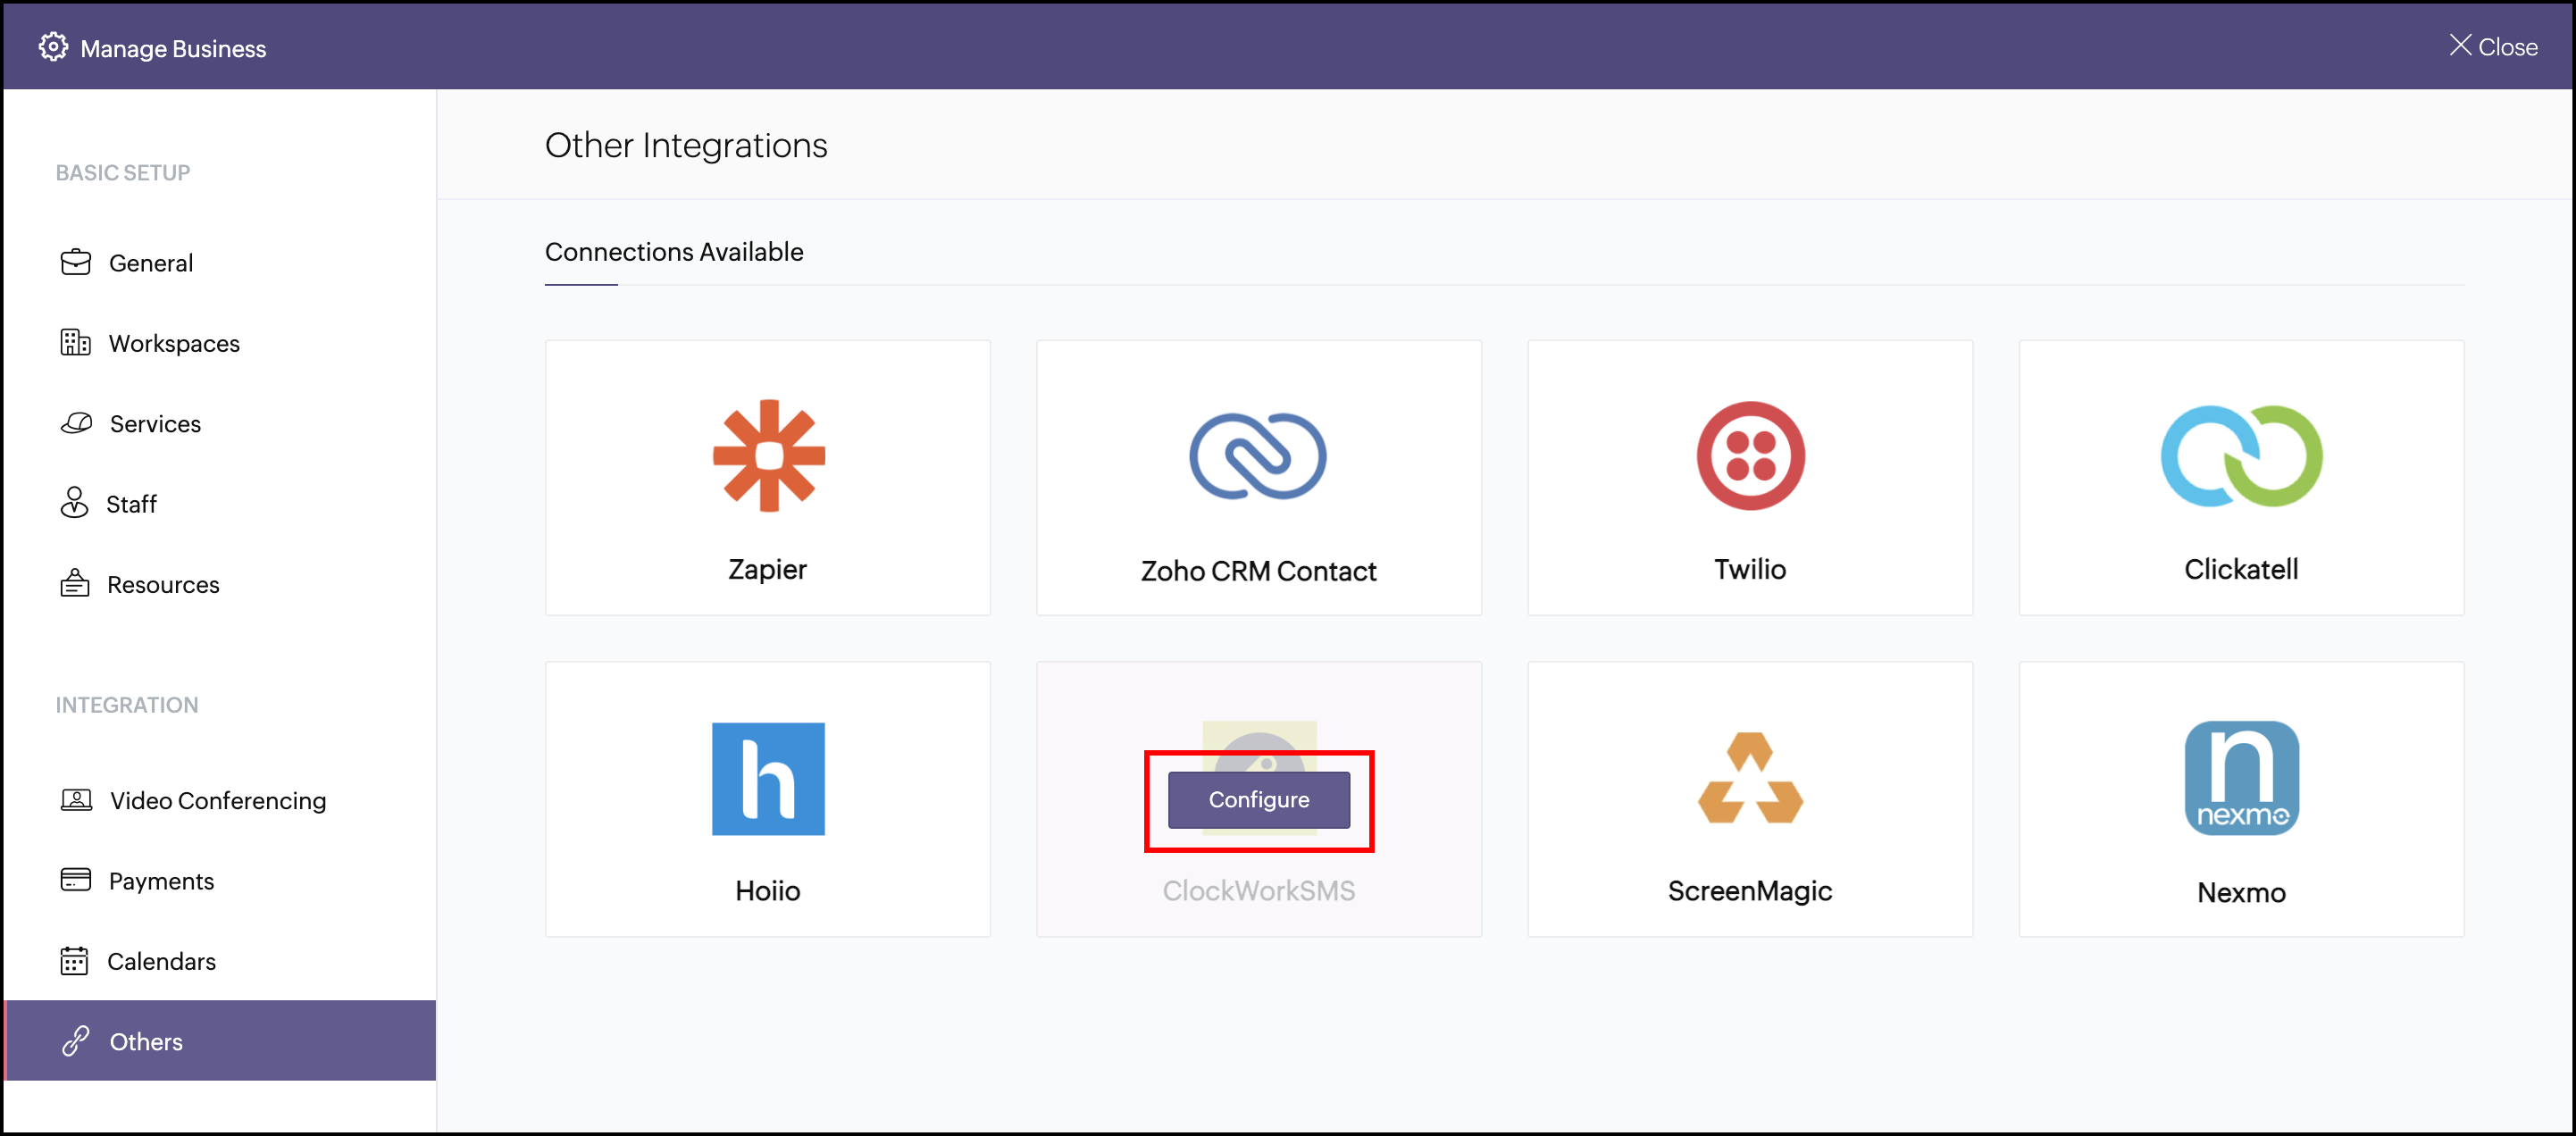Open the Payments integration page
2576x1136 pixels.
[161, 881]
